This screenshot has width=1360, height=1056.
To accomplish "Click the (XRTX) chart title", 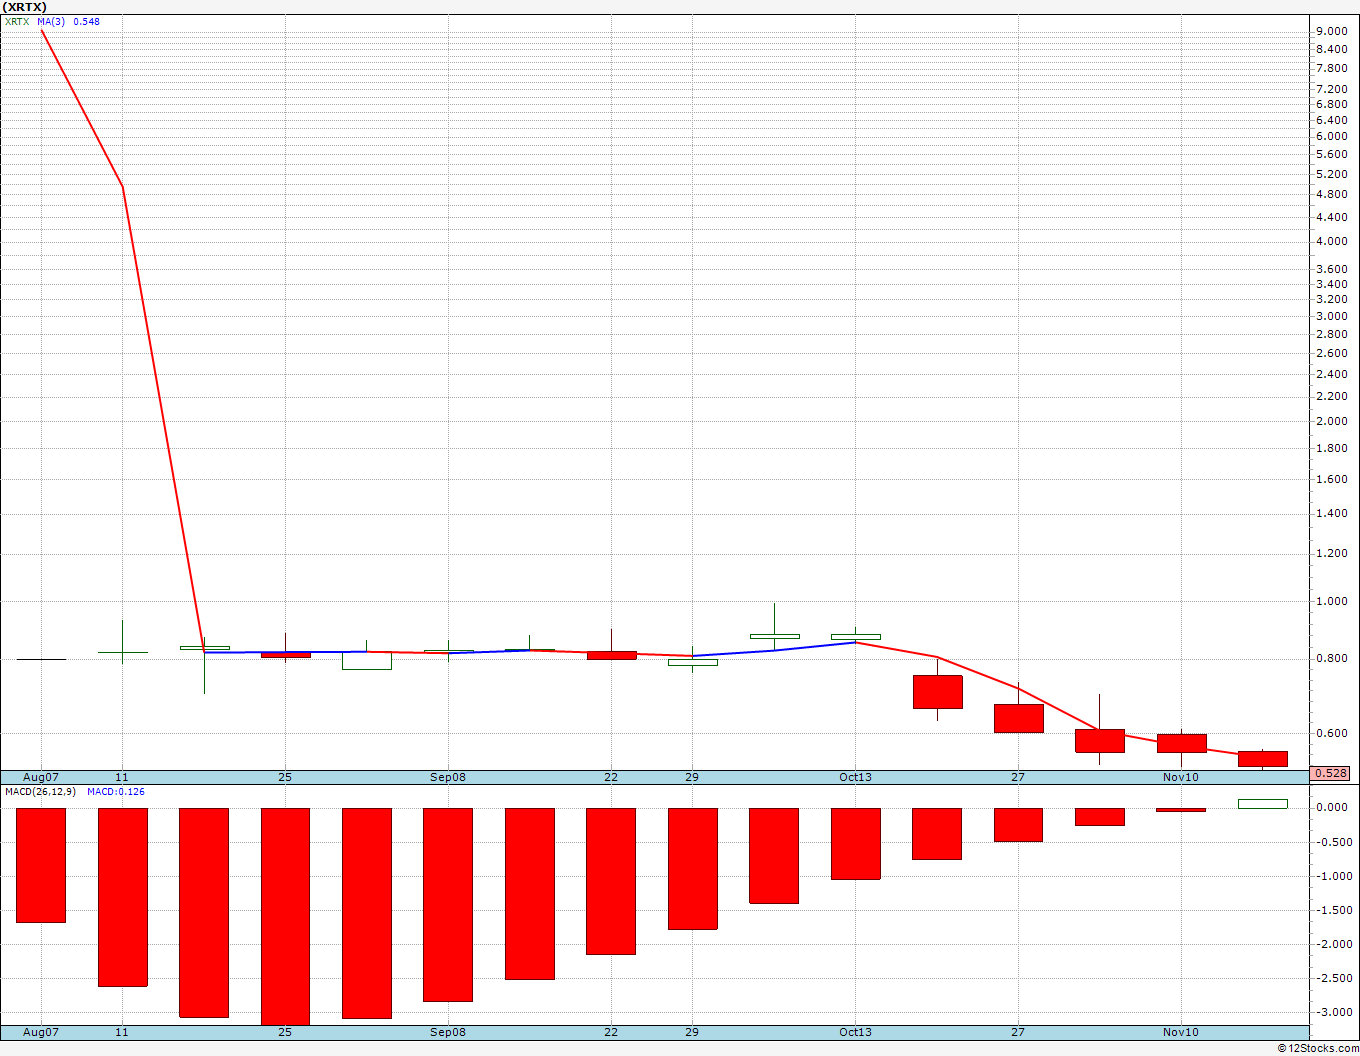I will [25, 6].
